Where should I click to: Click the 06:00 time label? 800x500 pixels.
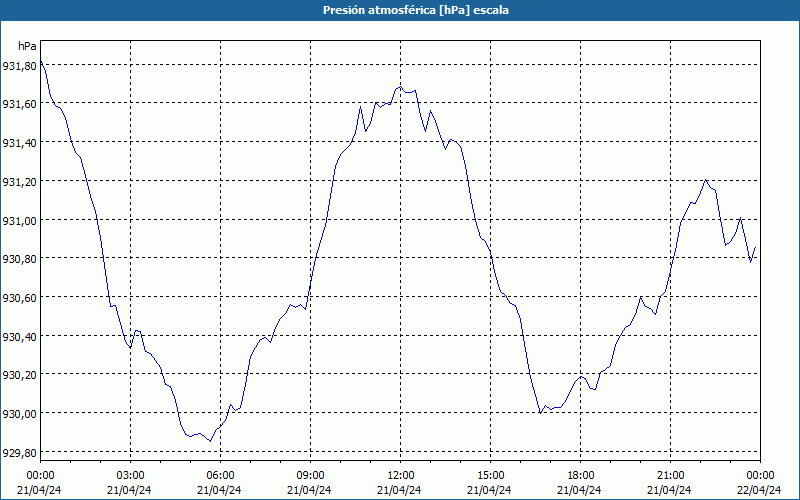220,476
